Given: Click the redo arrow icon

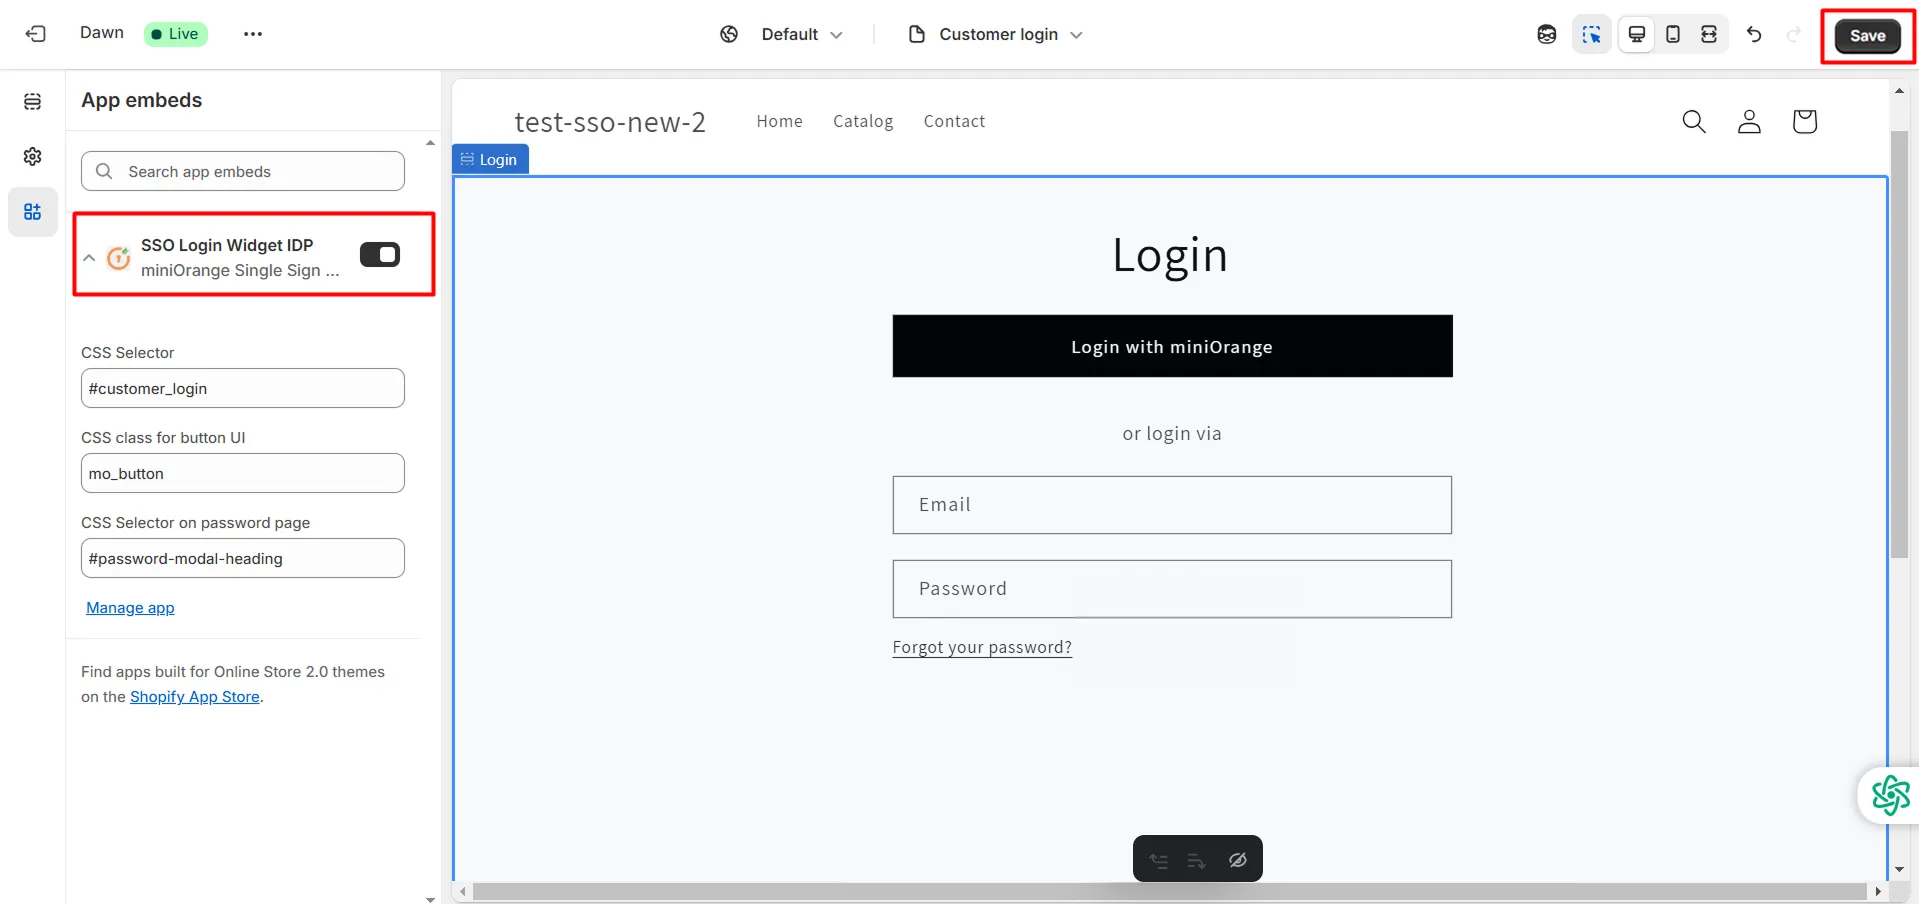Looking at the screenshot, I should tap(1794, 34).
